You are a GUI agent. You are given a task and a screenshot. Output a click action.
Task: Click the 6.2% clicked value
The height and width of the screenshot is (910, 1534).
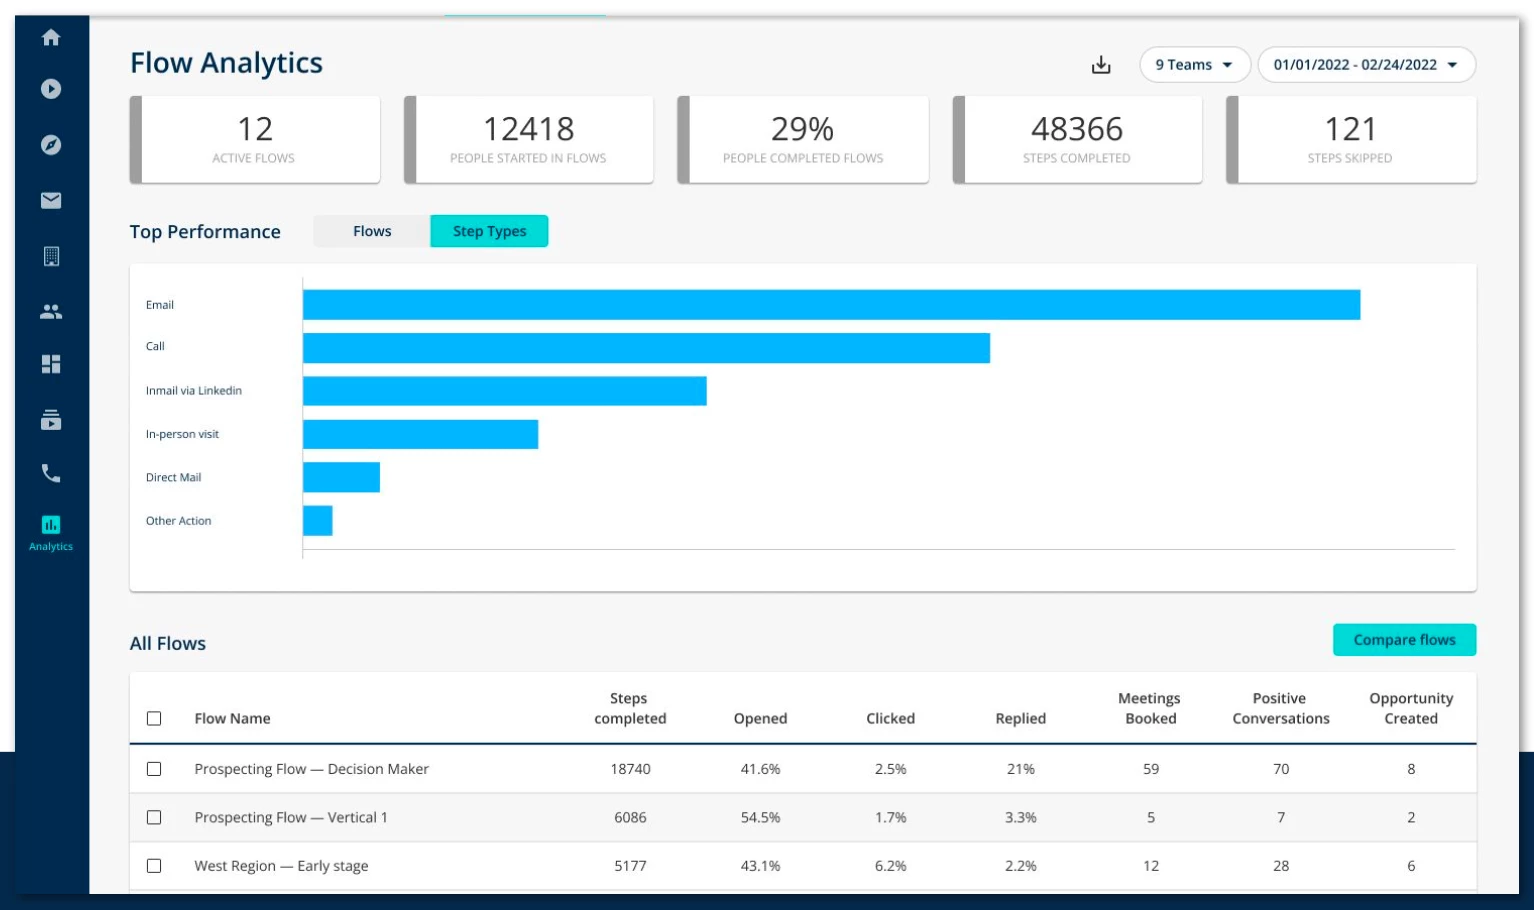(x=890, y=866)
